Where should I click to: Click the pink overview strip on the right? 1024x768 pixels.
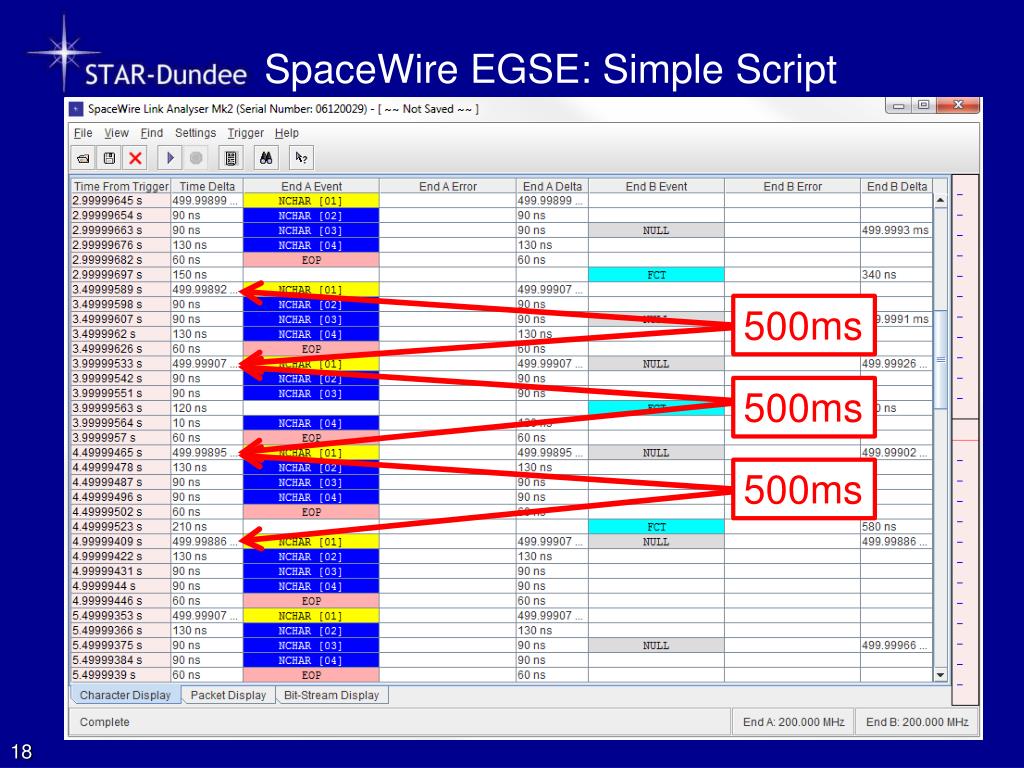click(x=965, y=440)
